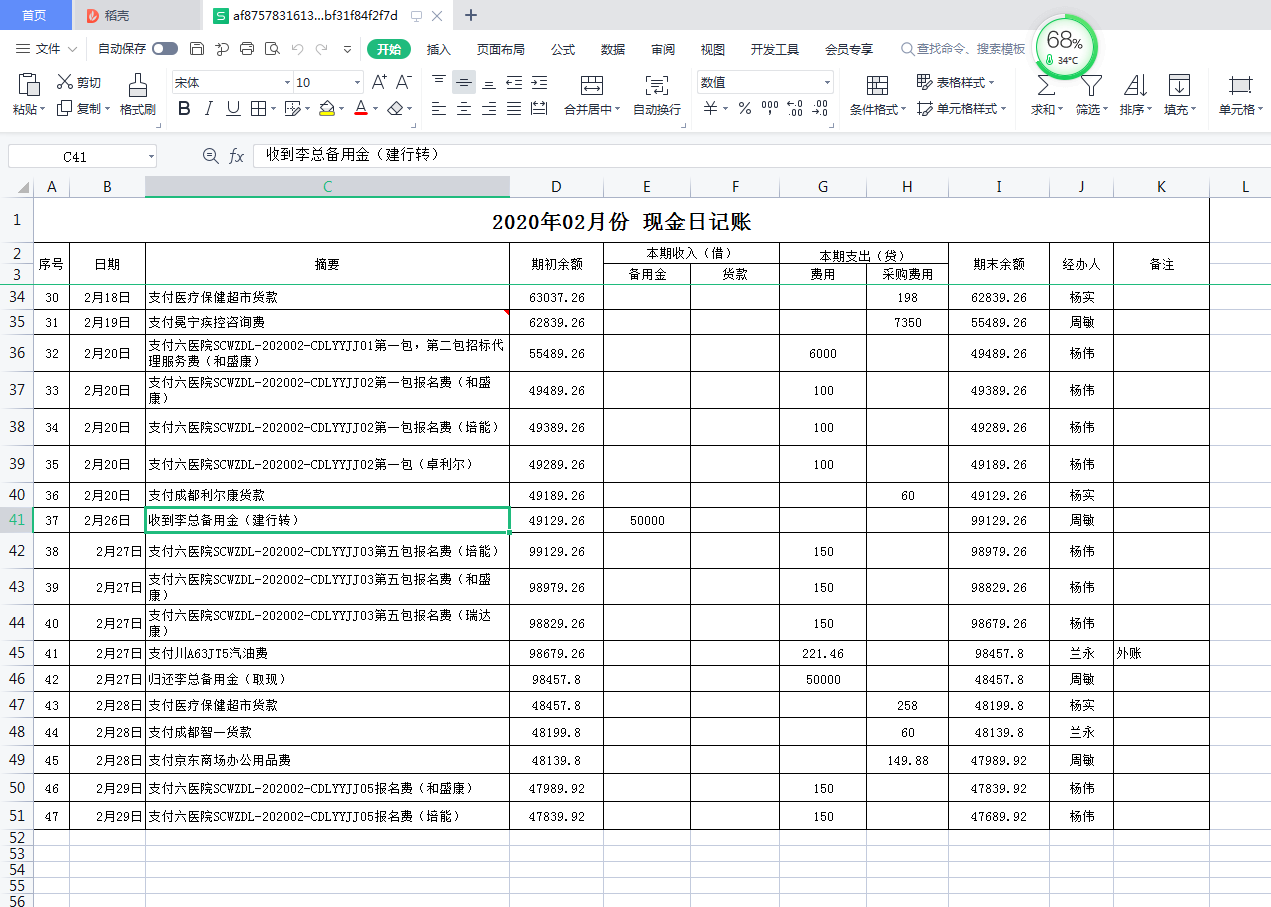Switch to the 公式 ribbon tab
This screenshot has width=1271, height=907.
[563, 49]
